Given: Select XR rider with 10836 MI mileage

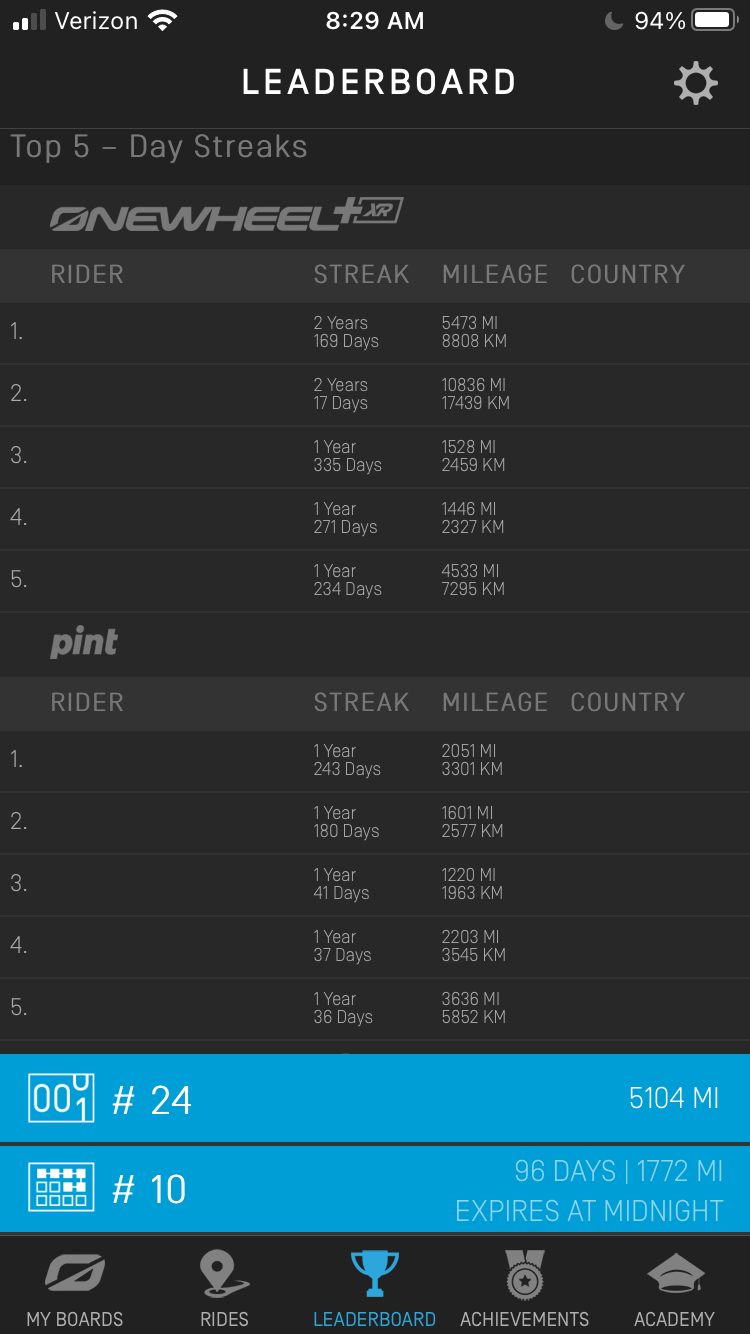Looking at the screenshot, I should tap(375, 394).
